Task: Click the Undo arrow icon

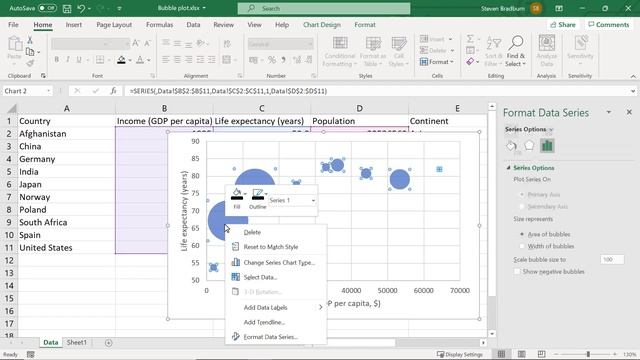Action: coord(81,8)
